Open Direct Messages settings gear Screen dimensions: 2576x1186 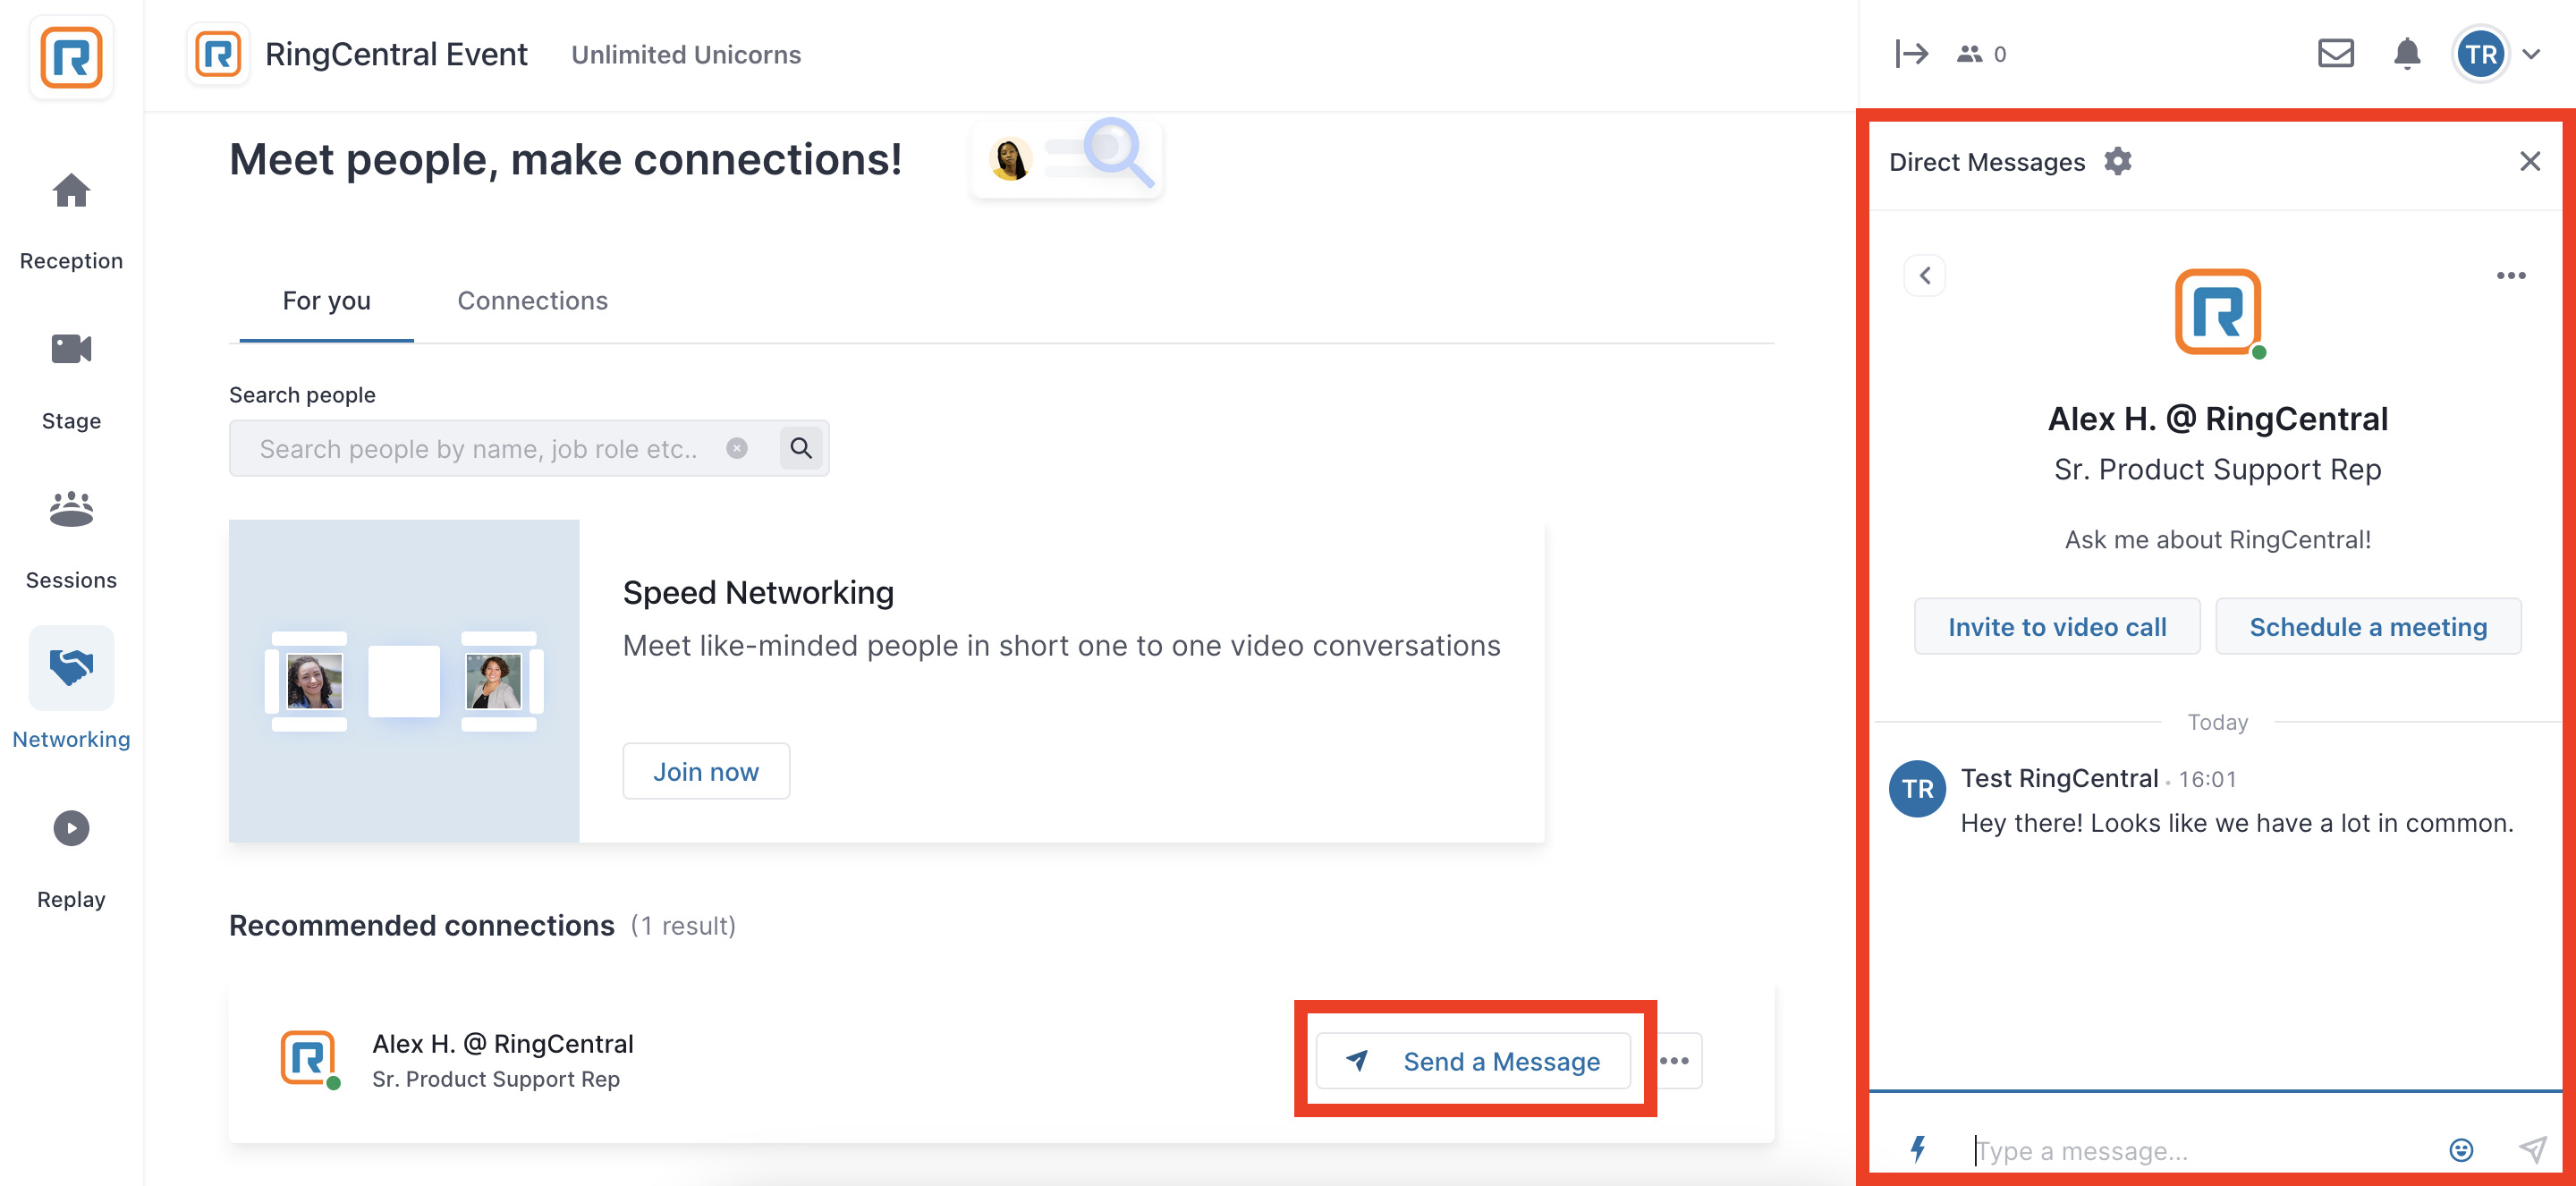(2117, 161)
